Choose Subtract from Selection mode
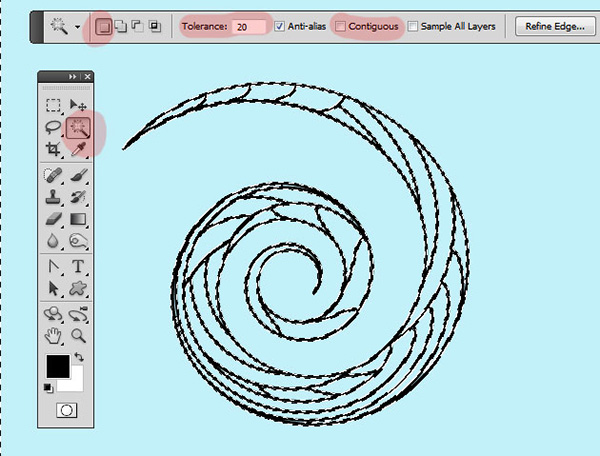Screen dimensions: 600x456 pos(137,26)
